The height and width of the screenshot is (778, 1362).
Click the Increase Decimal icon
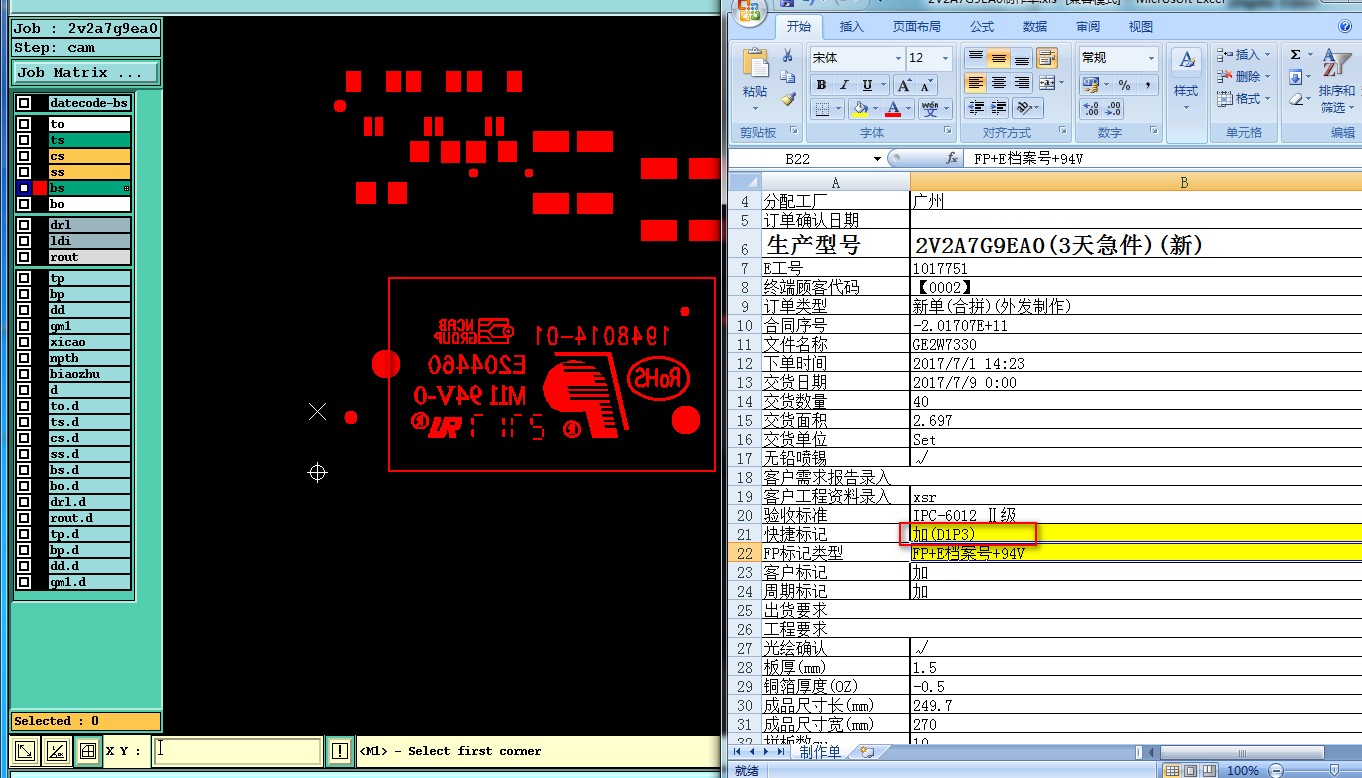coord(1091,108)
